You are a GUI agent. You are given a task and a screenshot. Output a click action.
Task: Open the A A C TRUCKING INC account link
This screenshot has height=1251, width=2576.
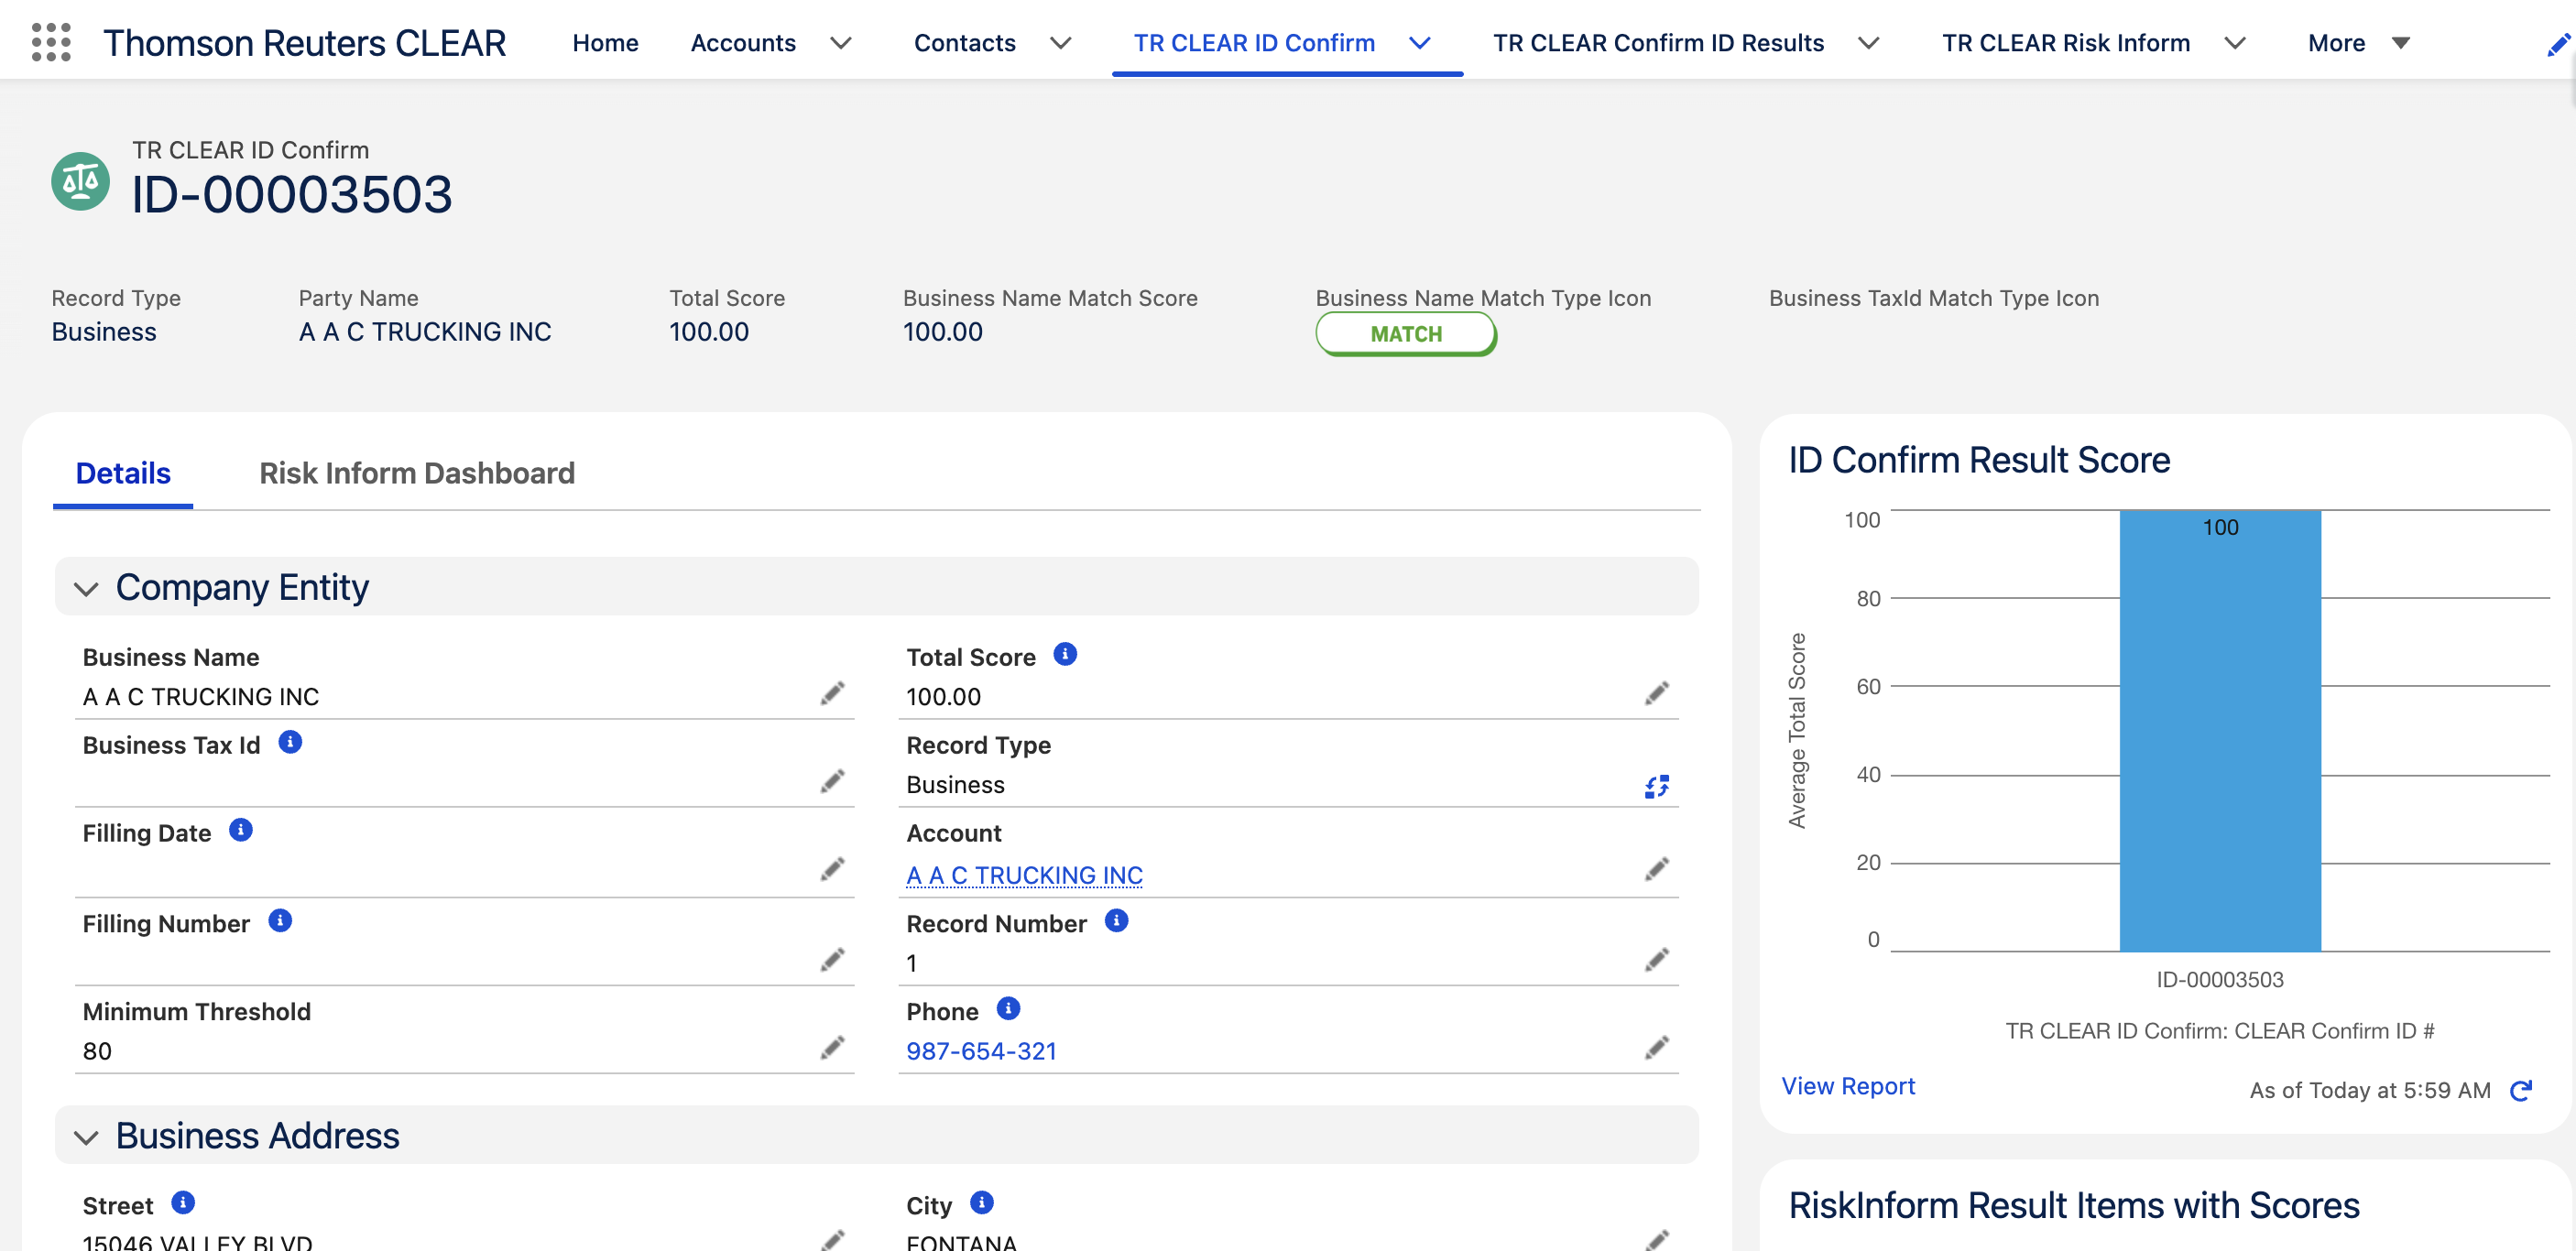click(1024, 875)
